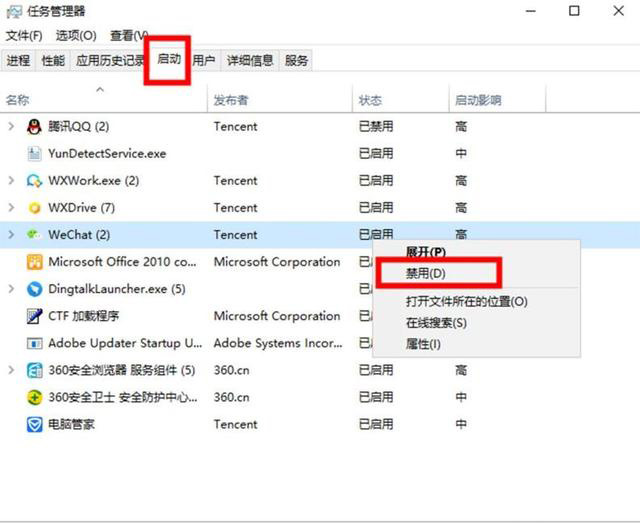Screen dimensions: 640x524
Task: Expand the WXWork.exe (2) group
Action: pyautogui.click(x=11, y=180)
